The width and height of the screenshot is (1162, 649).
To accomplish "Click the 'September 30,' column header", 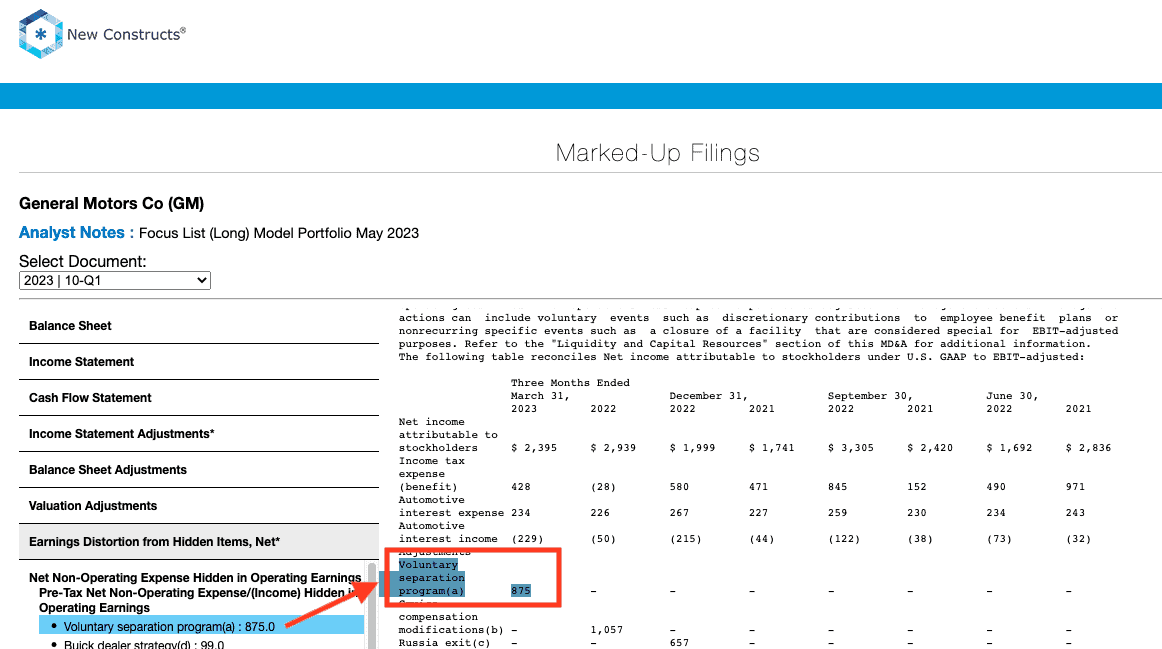I will click(870, 396).
